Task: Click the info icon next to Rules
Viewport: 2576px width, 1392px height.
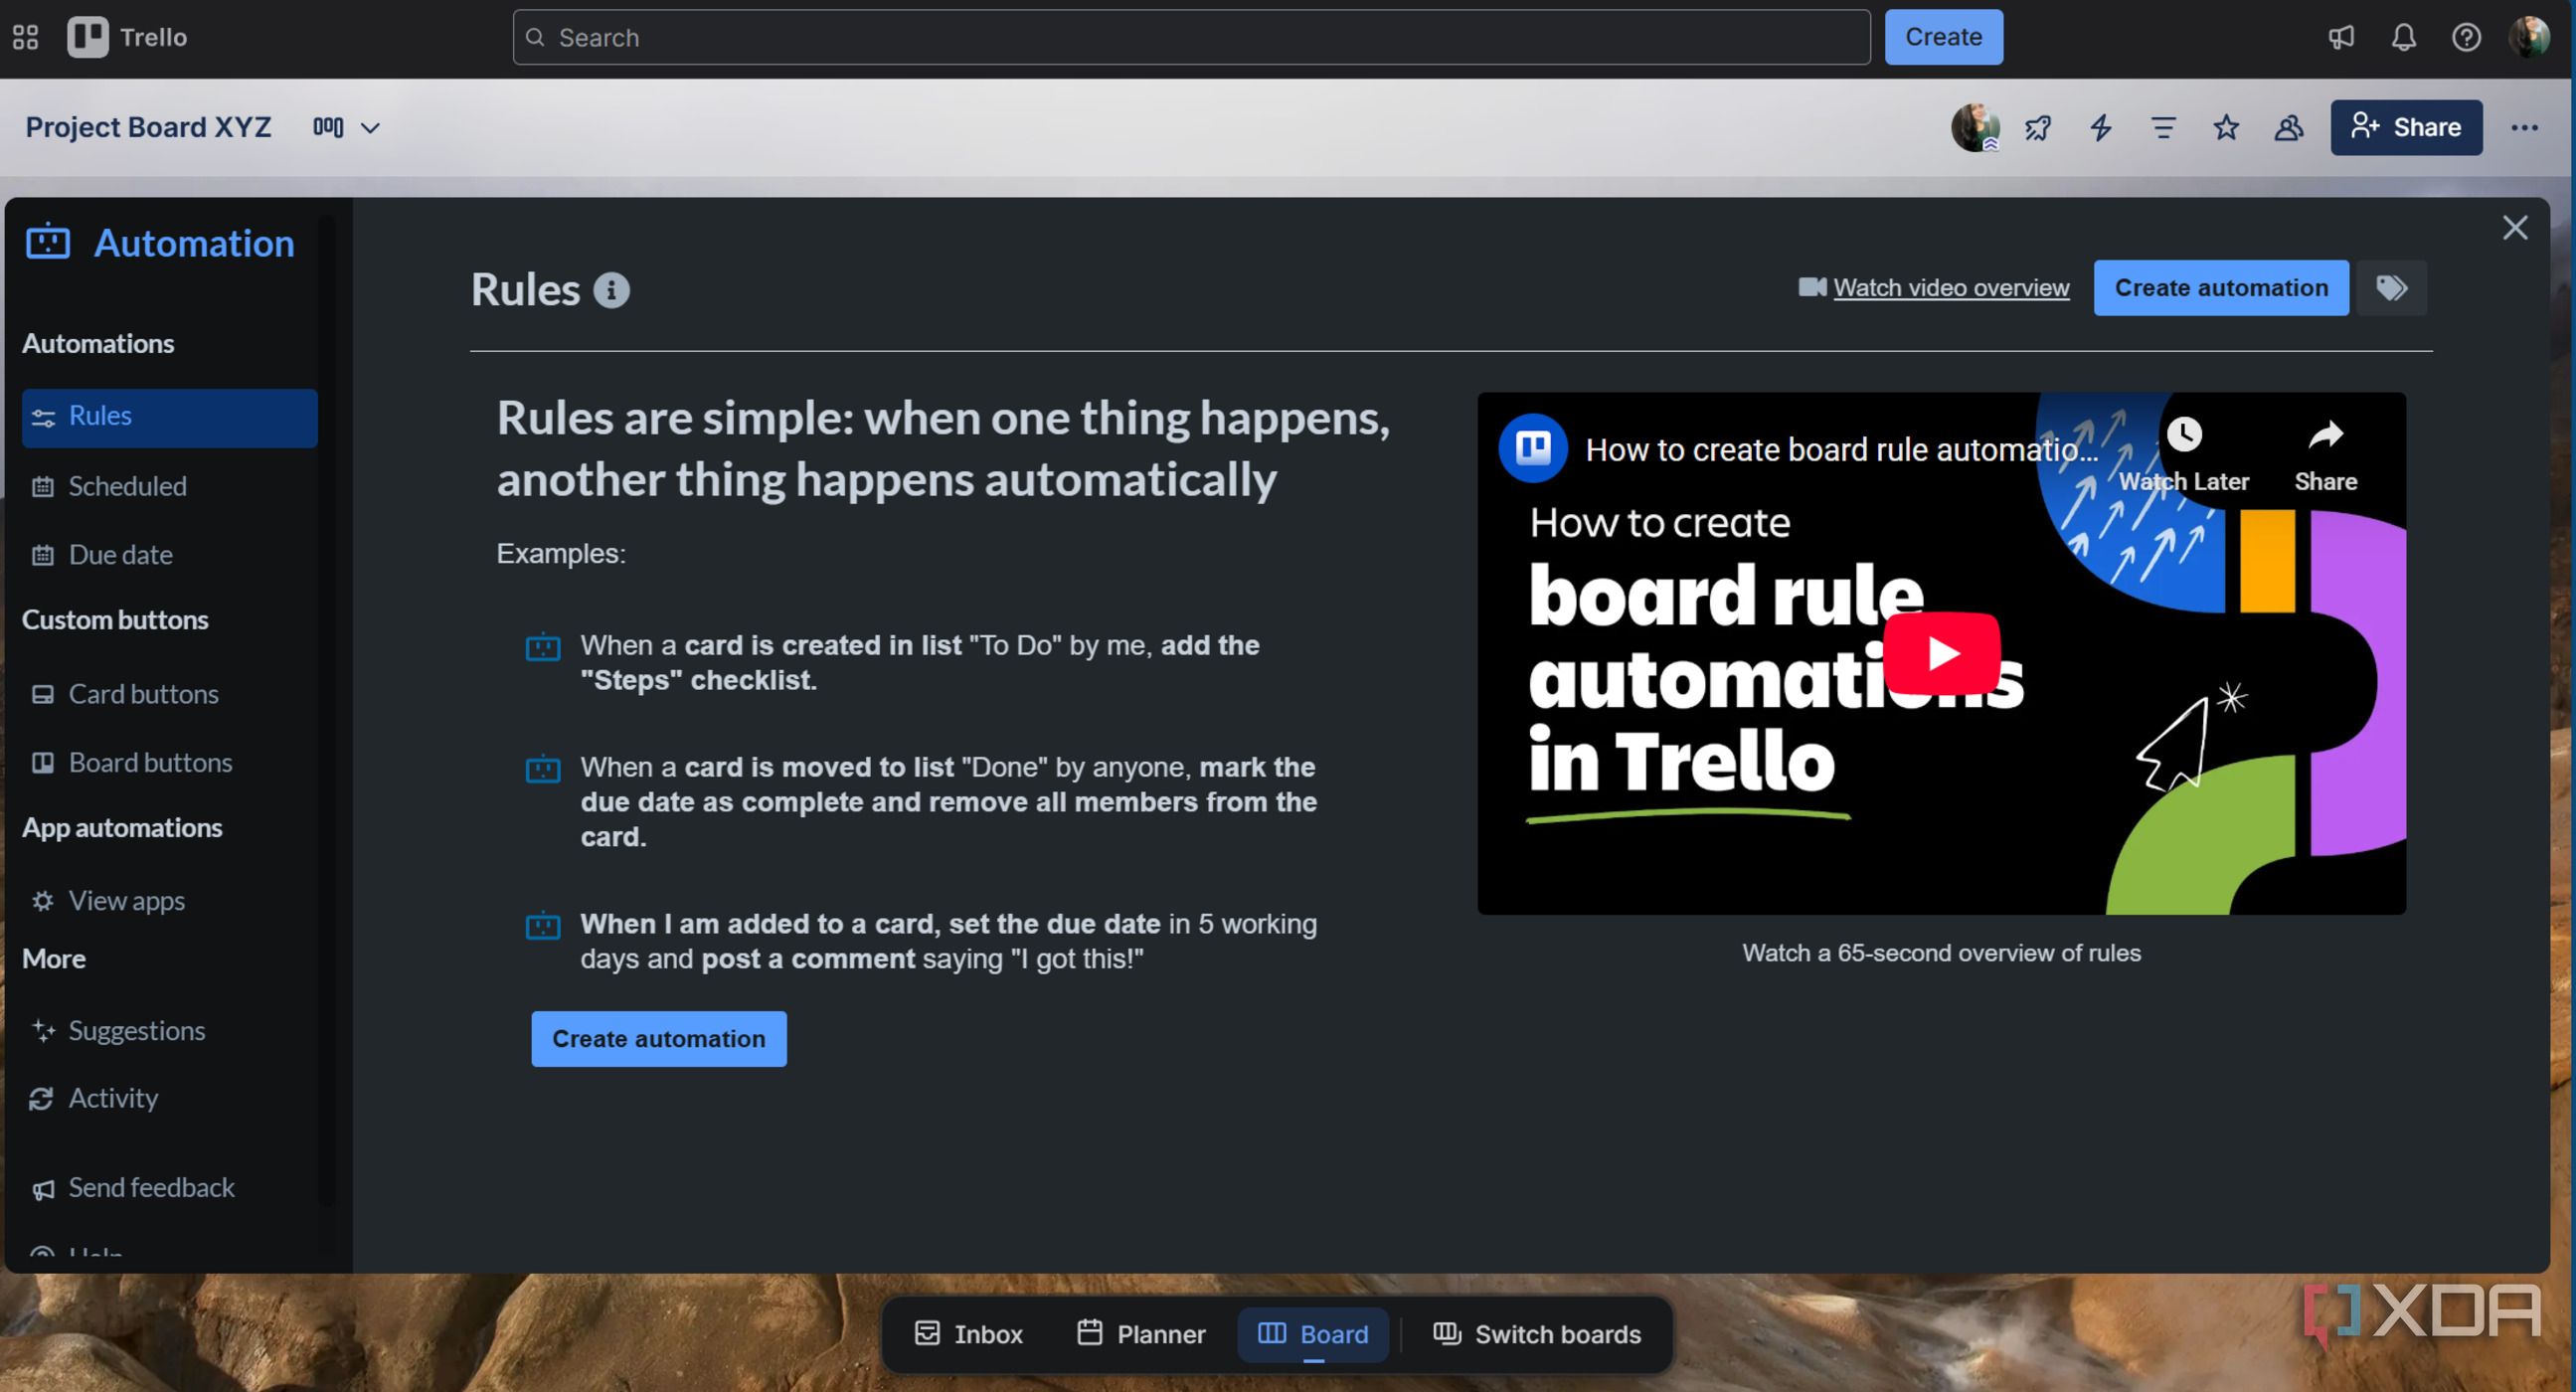Action: pyautogui.click(x=611, y=290)
